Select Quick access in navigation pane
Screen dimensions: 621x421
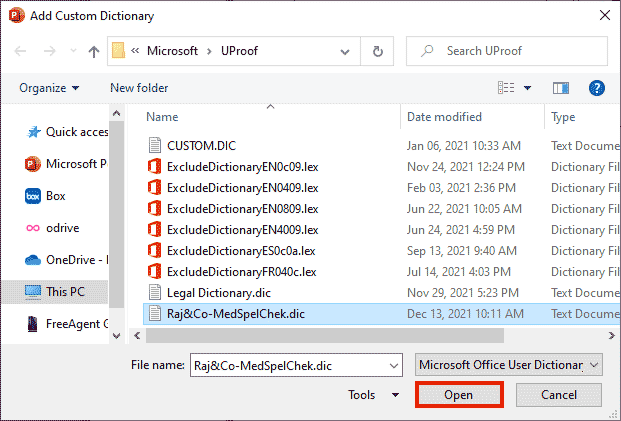[67, 132]
